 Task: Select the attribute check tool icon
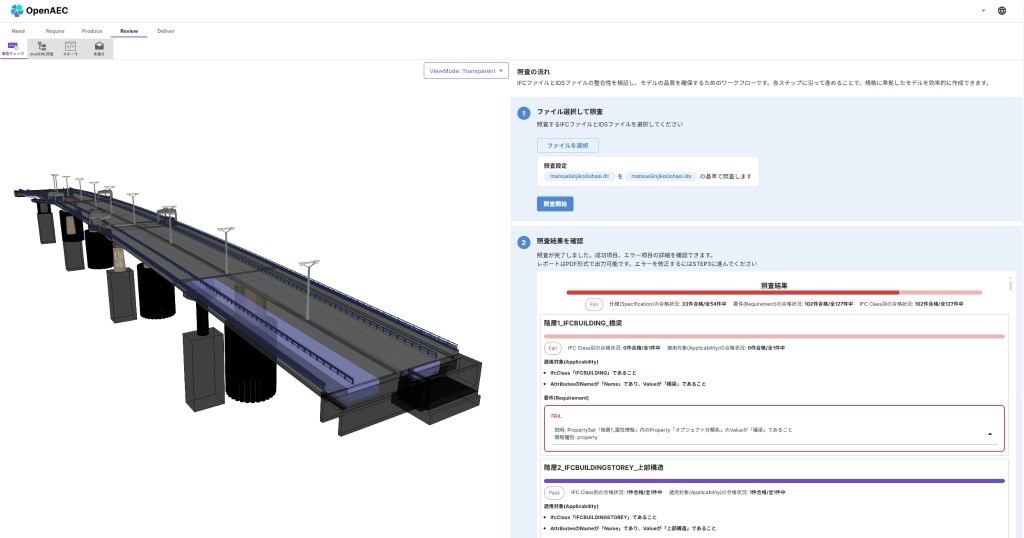13,48
